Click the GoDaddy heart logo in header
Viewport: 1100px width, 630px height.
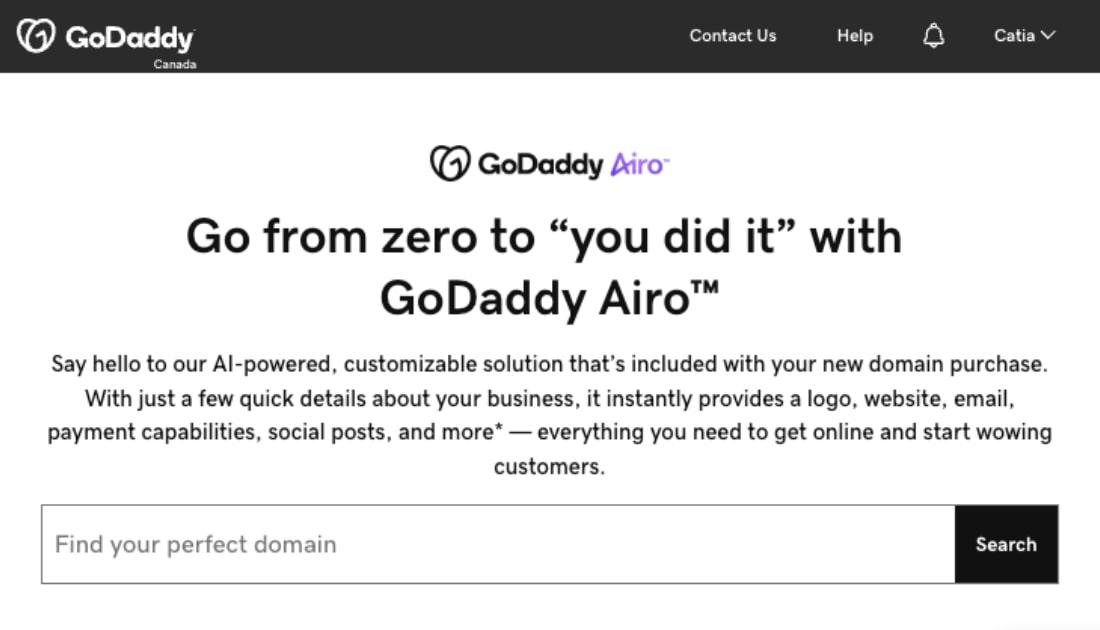coord(36,36)
